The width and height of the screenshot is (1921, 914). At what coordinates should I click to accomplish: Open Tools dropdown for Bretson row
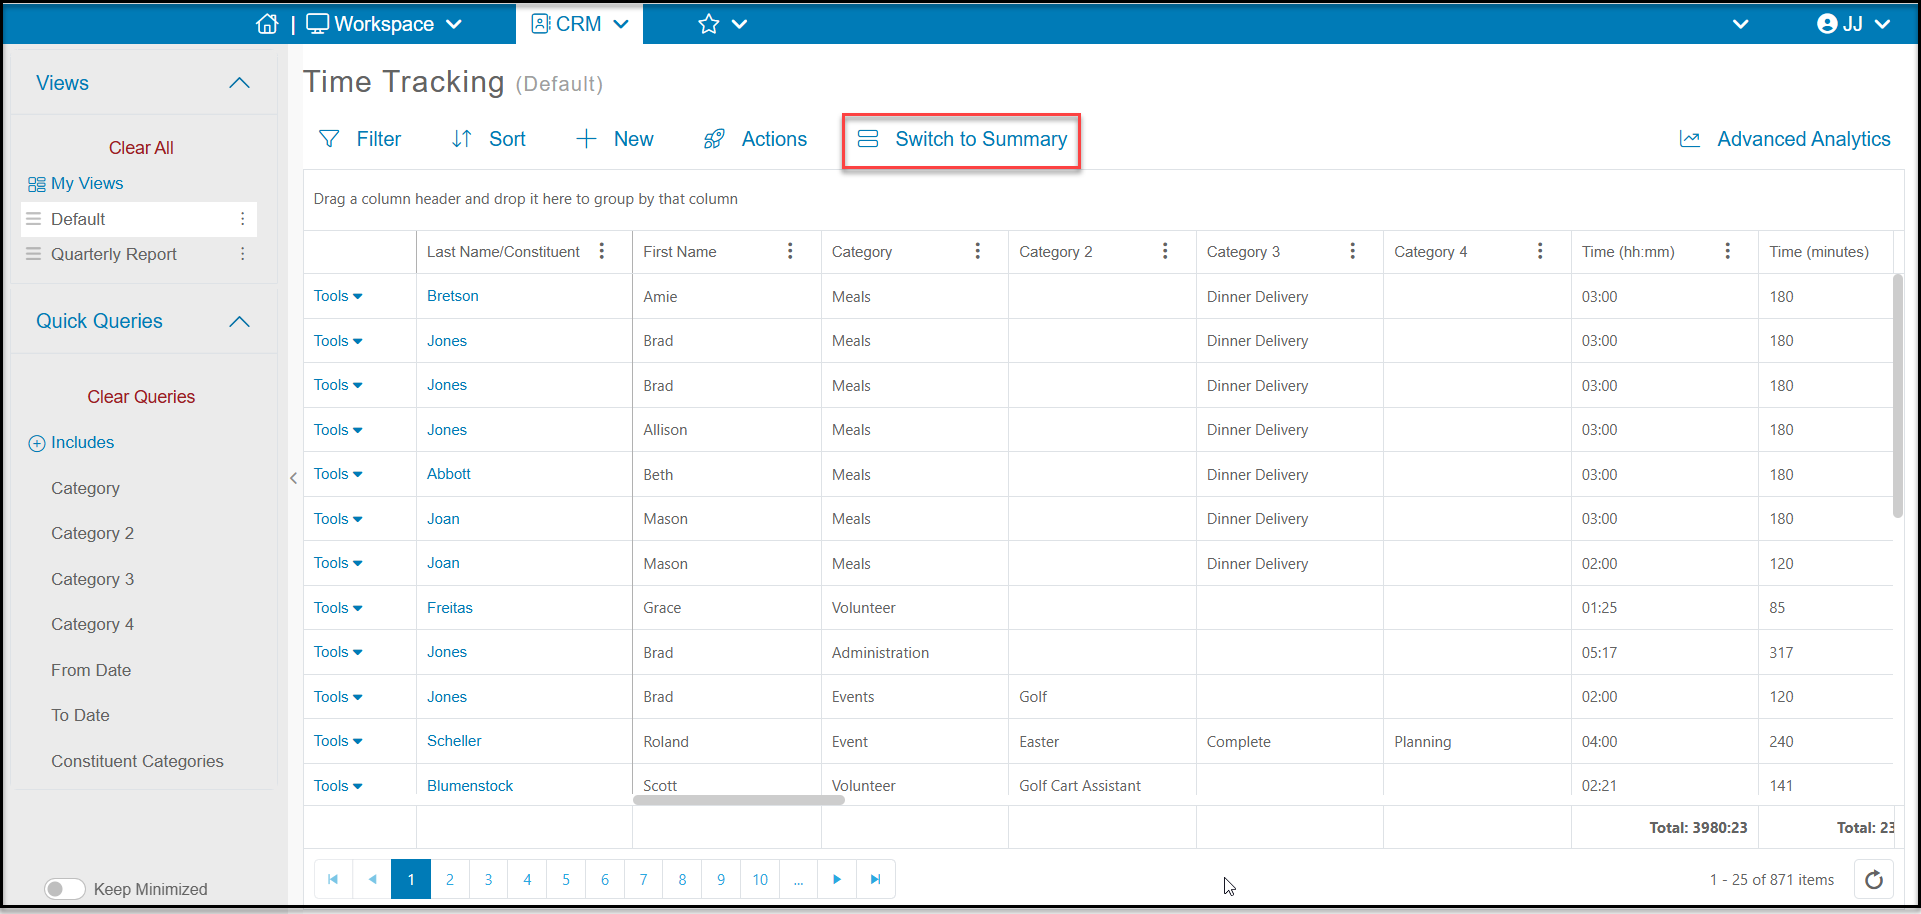click(338, 296)
